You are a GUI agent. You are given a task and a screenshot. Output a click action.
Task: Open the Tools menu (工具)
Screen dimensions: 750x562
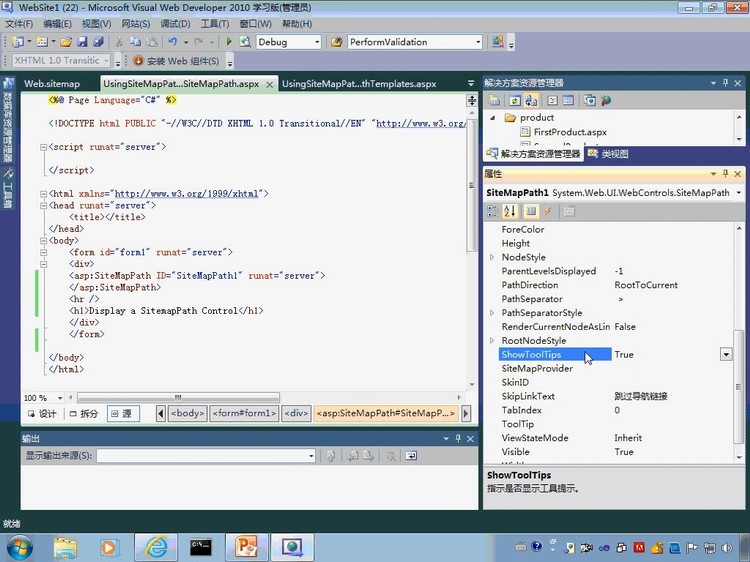point(215,24)
